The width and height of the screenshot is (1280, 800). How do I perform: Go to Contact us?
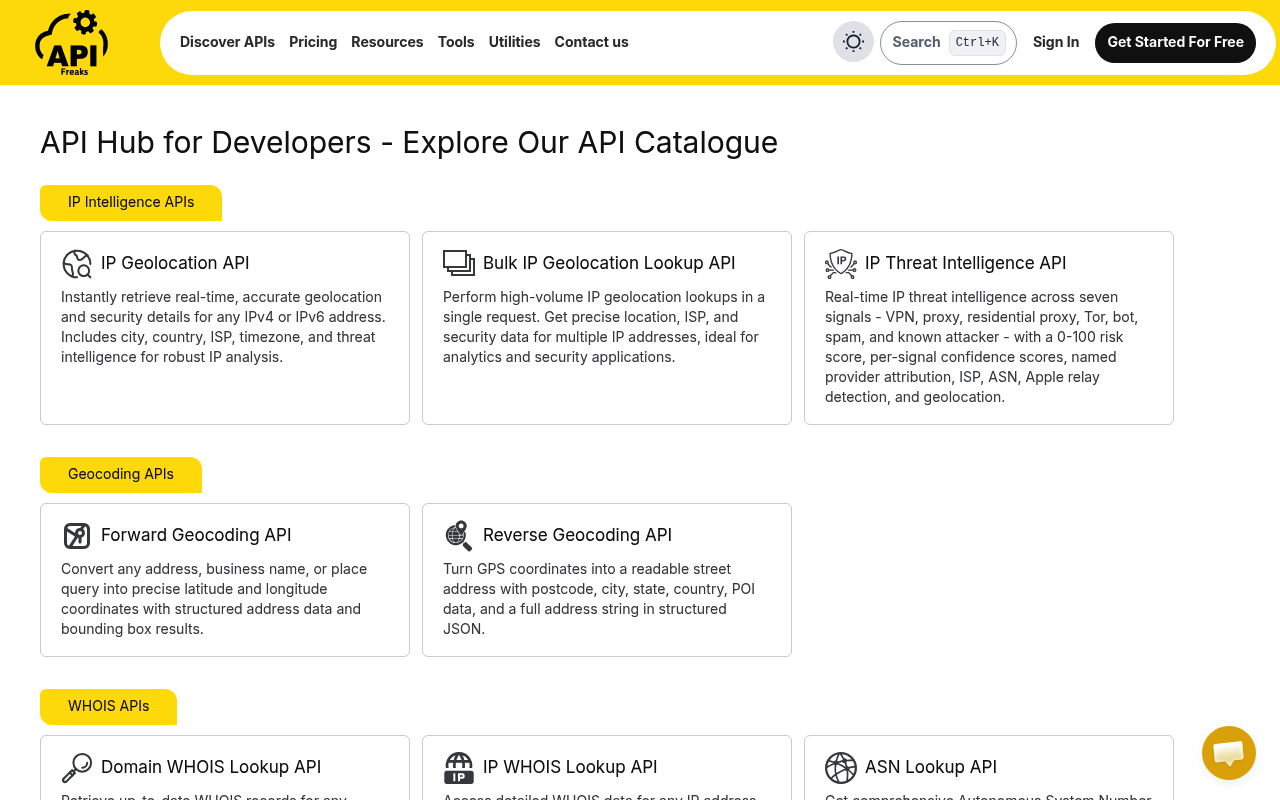[x=591, y=42]
